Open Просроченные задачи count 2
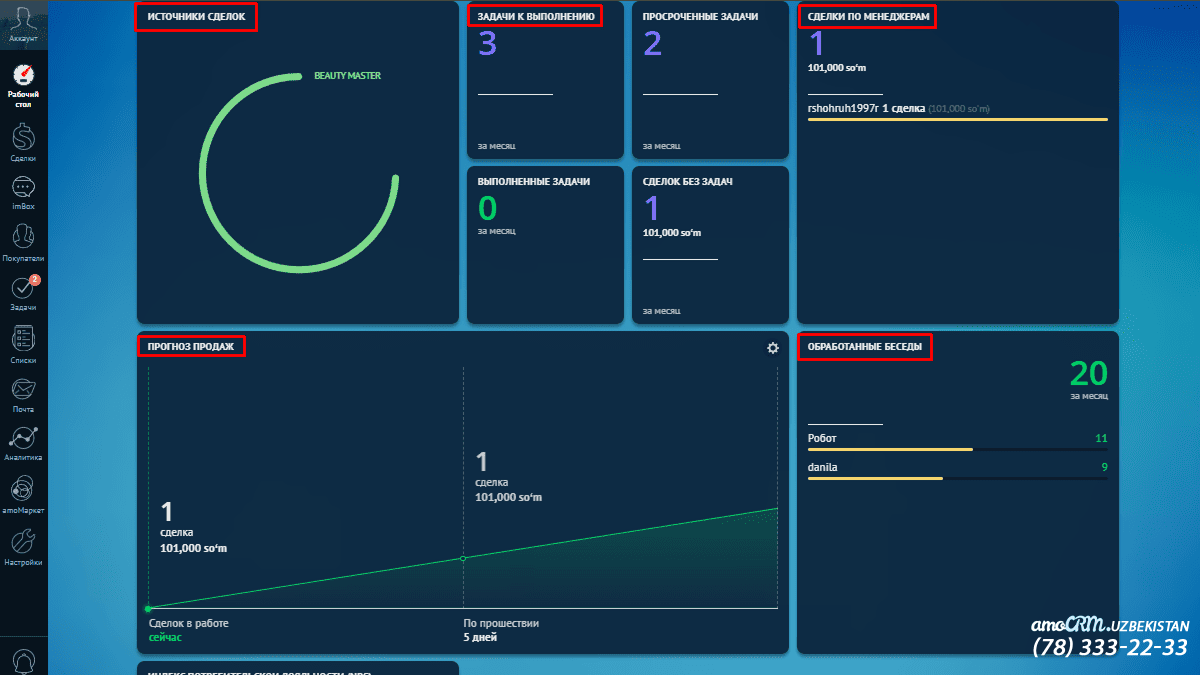The image size is (1200, 675). (x=652, y=44)
